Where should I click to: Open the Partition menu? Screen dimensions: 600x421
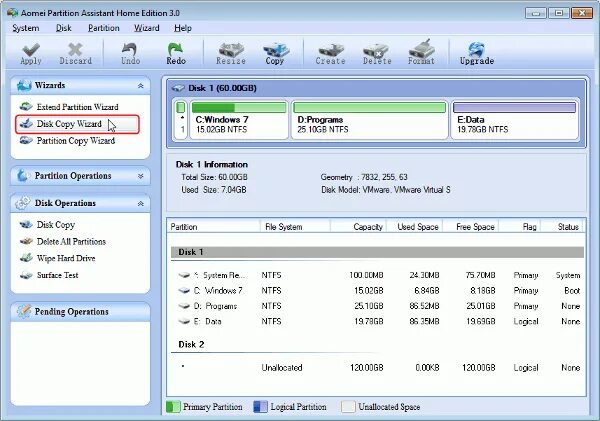coord(104,28)
